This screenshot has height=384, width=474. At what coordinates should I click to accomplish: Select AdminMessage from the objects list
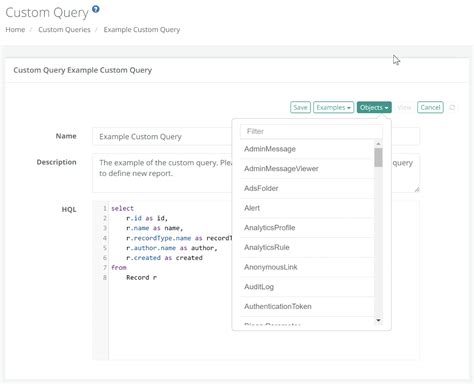(307, 149)
